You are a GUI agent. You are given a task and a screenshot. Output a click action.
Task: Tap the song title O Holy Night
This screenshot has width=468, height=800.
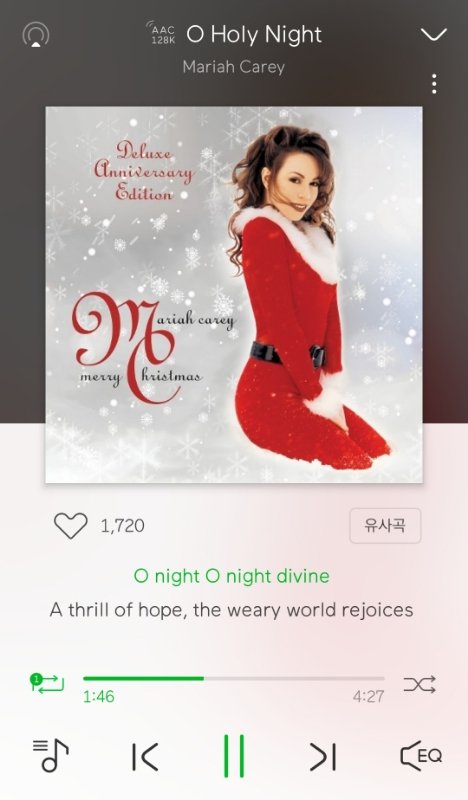[254, 35]
